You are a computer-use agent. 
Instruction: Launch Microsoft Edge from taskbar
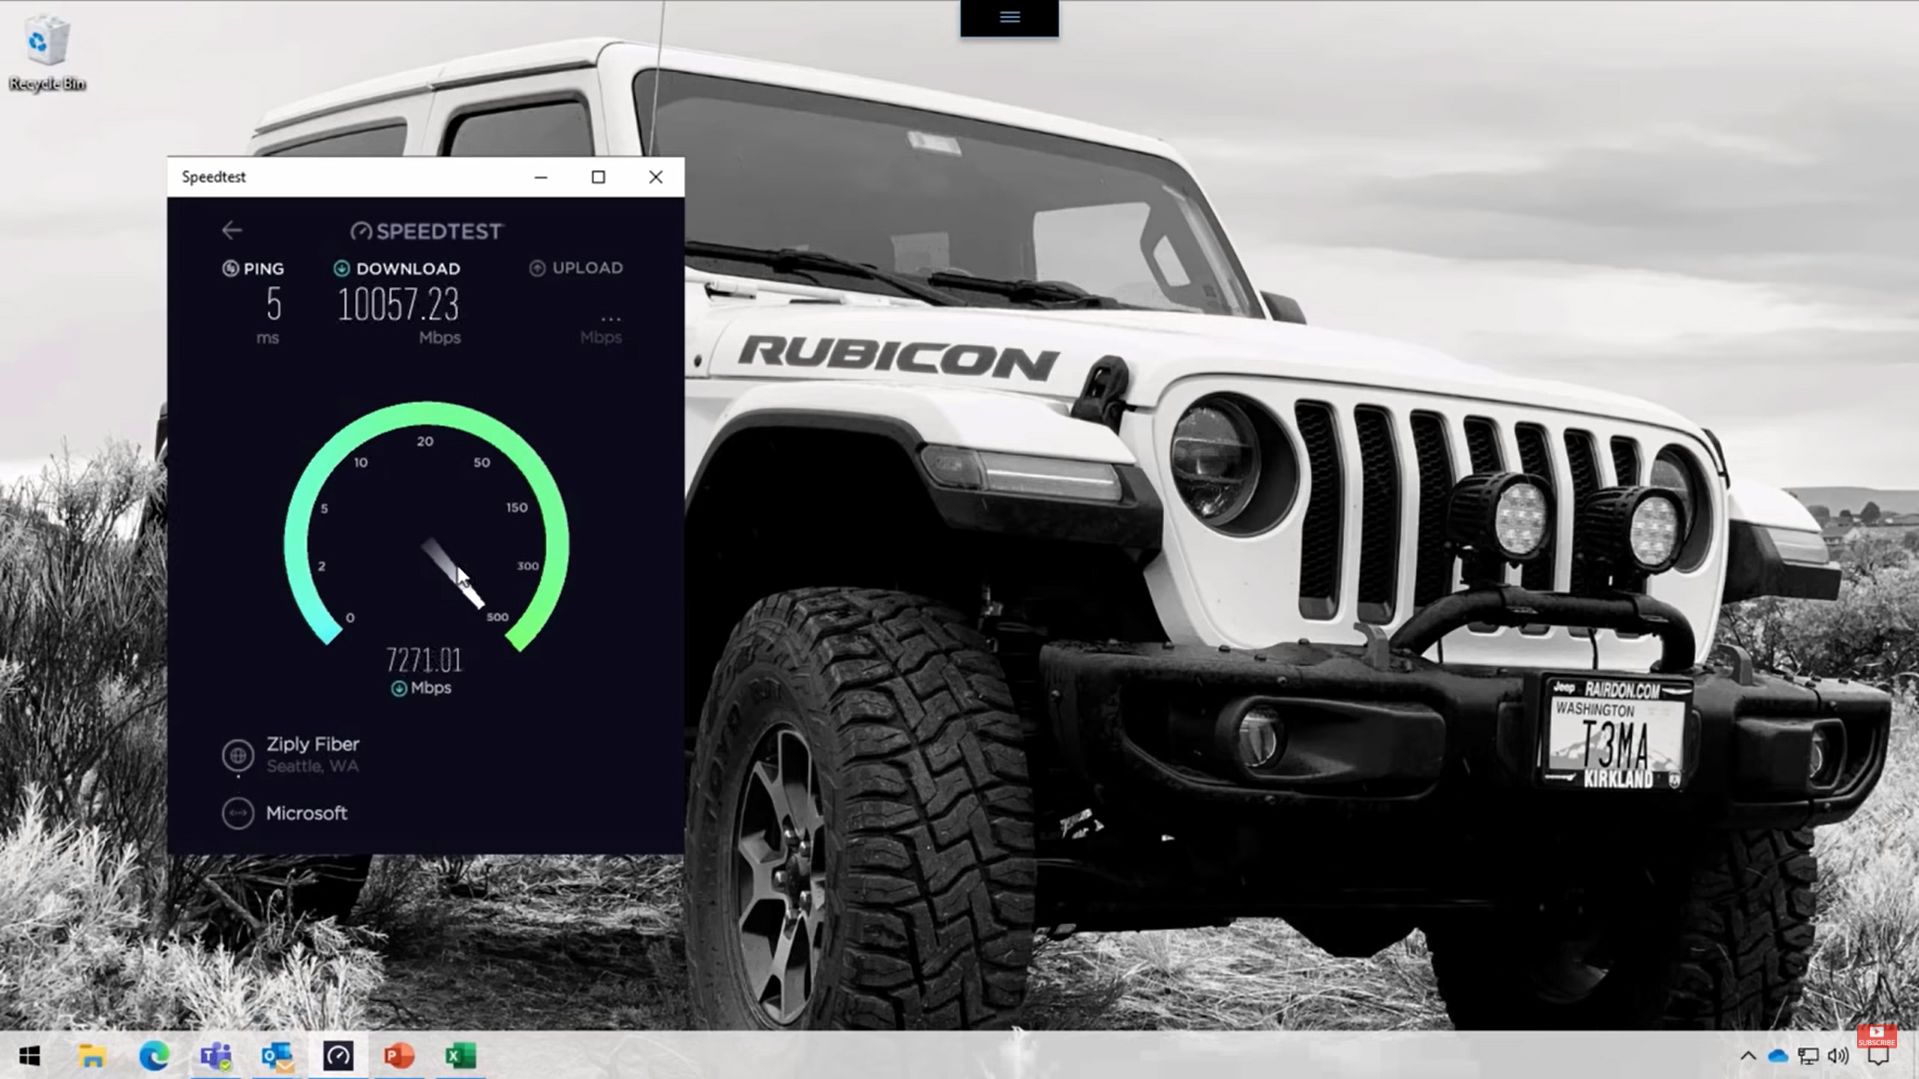click(x=154, y=1056)
